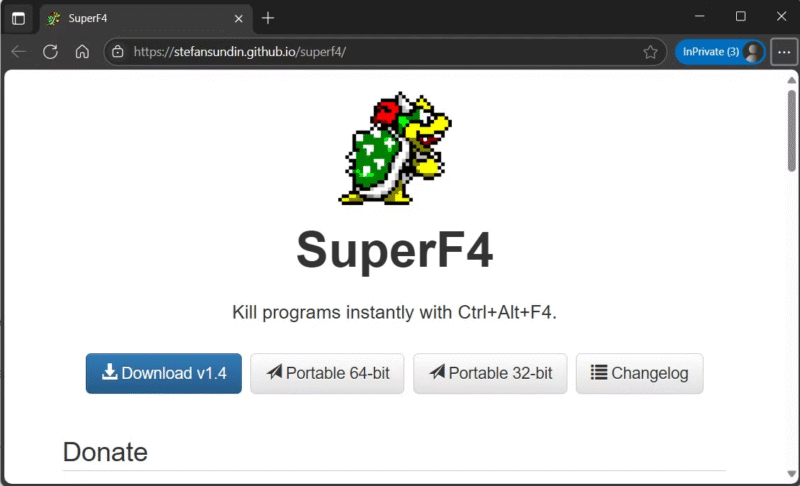The width and height of the screenshot is (800, 486).
Task: Add page to favorites with star icon
Action: [650, 52]
